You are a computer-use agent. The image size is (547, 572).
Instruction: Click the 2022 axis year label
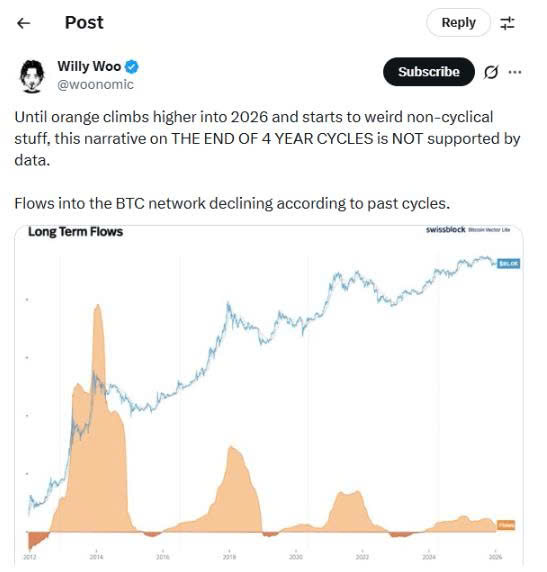pyautogui.click(x=362, y=557)
